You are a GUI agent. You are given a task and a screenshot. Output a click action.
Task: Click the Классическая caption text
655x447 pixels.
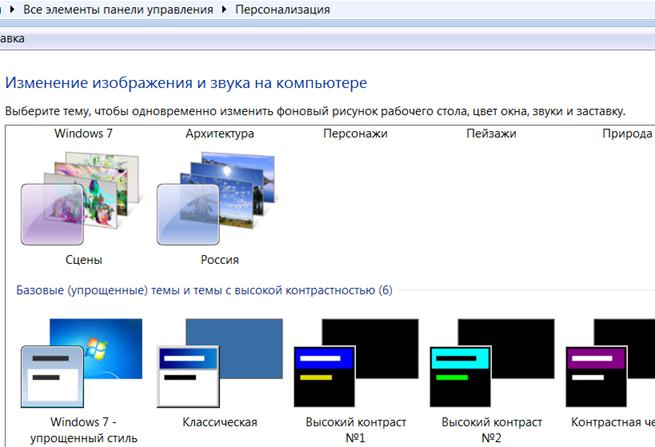(220, 422)
